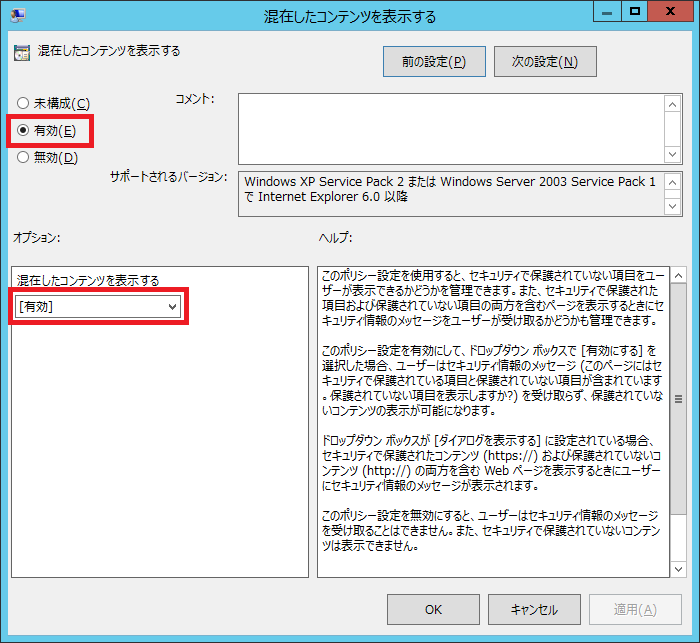This screenshot has height=643, width=700.
Task: Click the policy heading 混在したコンテンツを表示する beside the icon
Action: [x=109, y=51]
